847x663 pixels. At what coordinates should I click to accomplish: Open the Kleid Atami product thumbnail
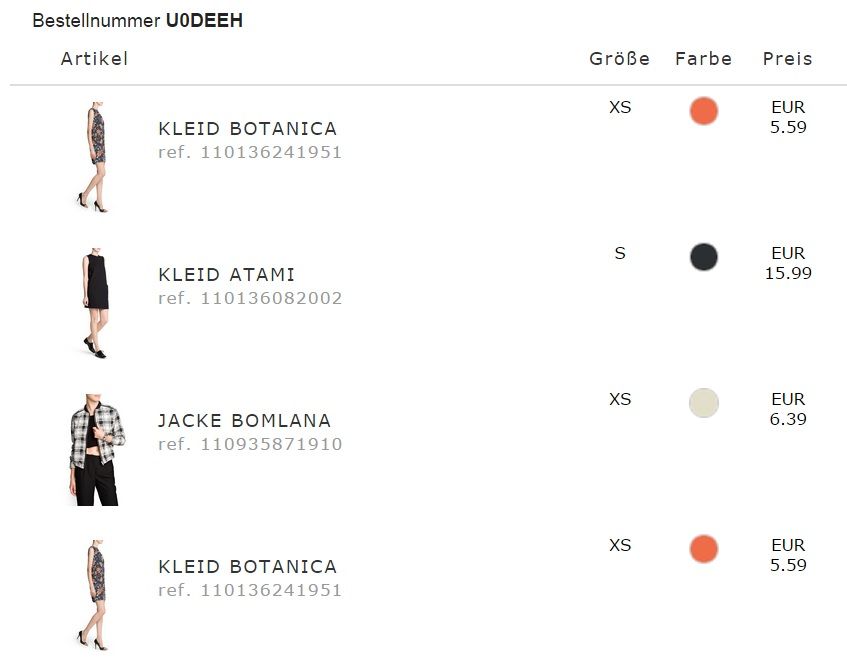95,304
